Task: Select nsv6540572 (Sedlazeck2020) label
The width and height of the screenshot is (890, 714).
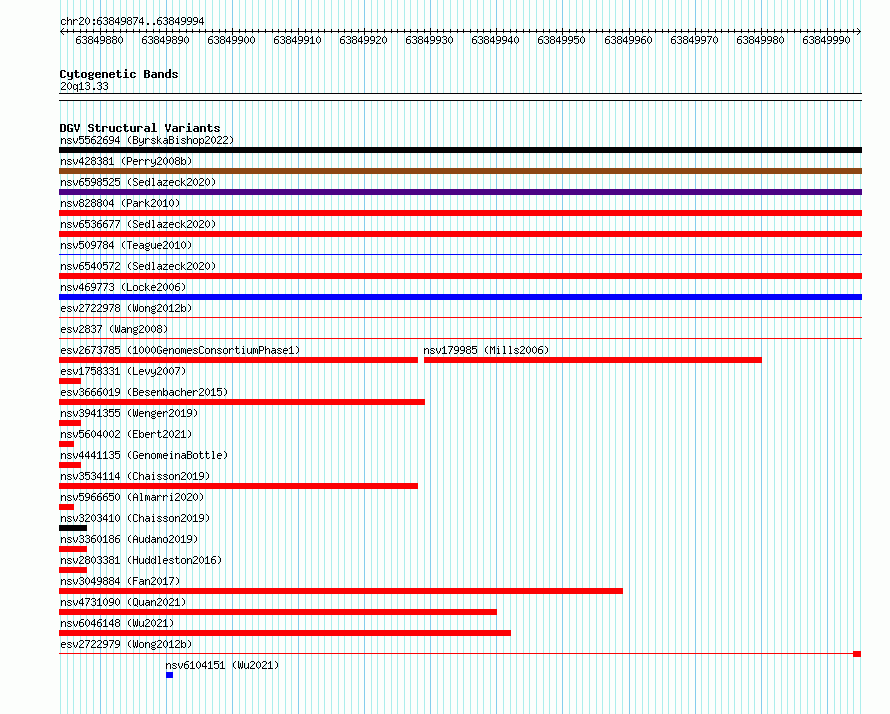Action: (138, 266)
